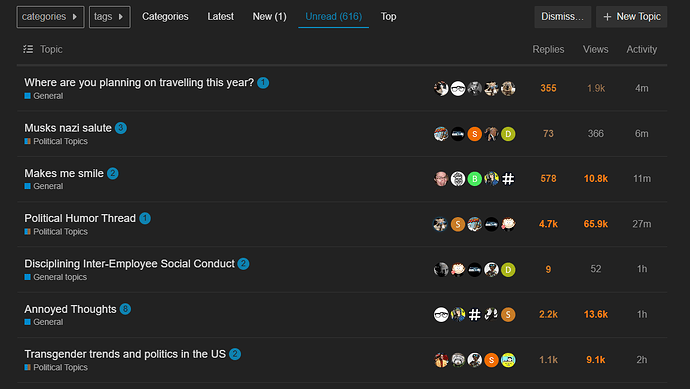Open Where are you planning on travelling topic
Viewport: 690px width, 389px height.
[139, 83]
